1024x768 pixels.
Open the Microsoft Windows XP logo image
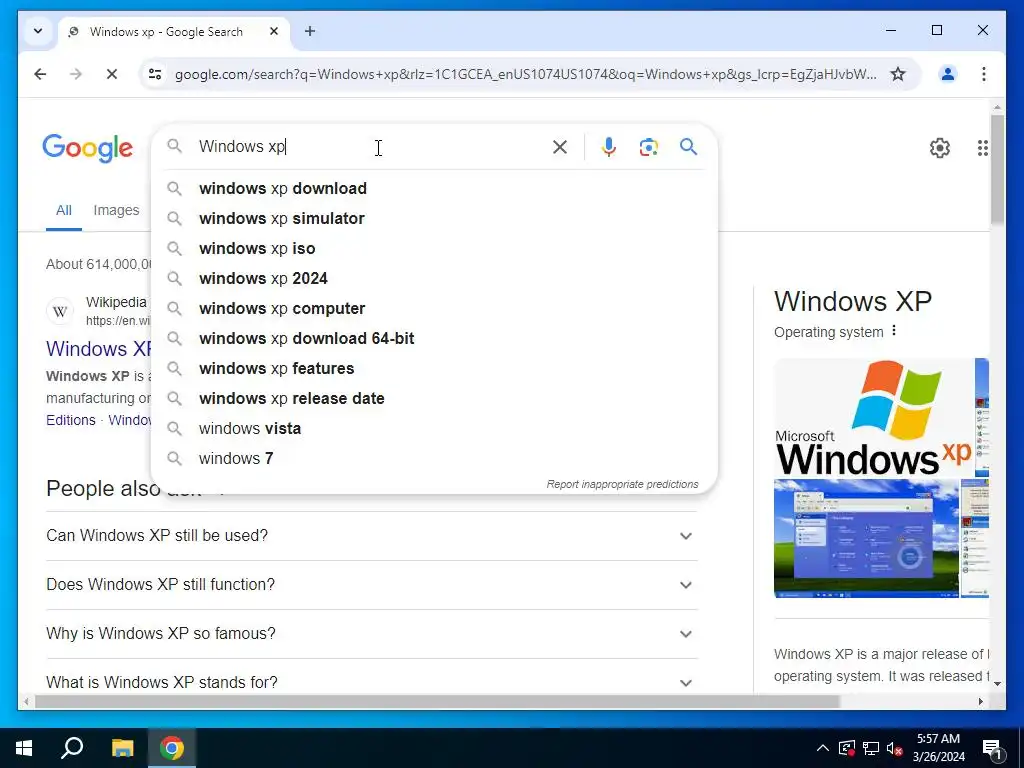pyautogui.click(x=873, y=417)
